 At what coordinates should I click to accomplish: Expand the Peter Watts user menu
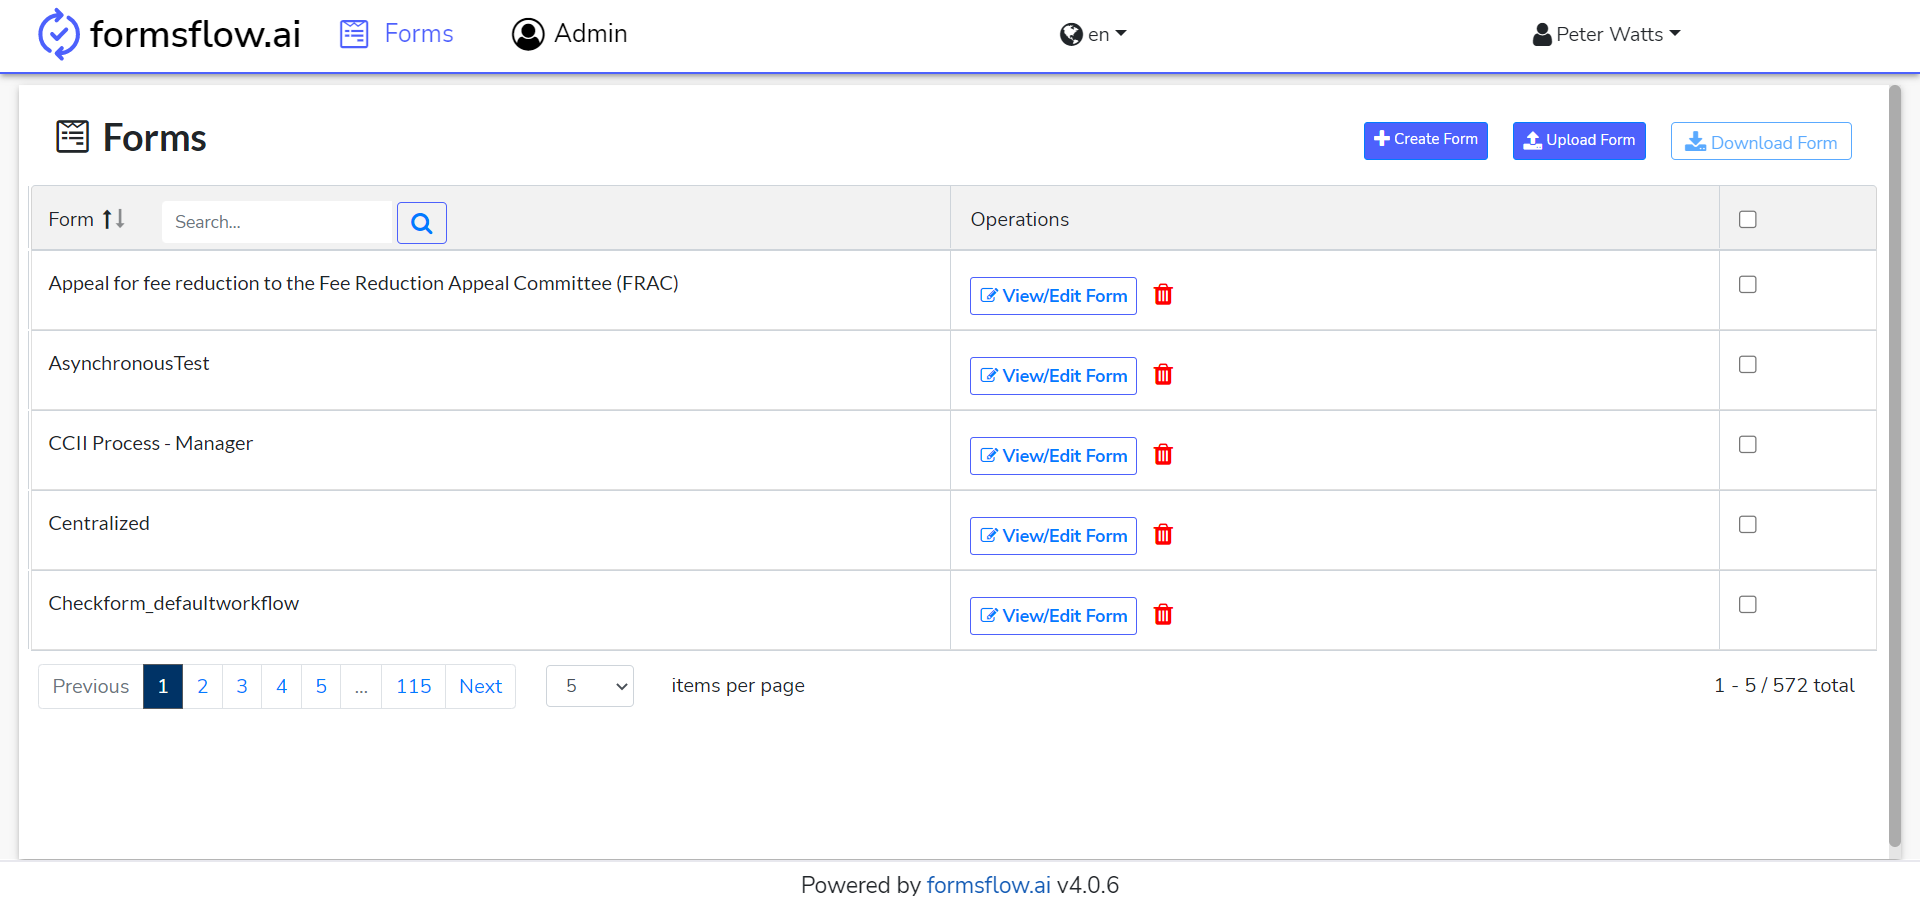(x=1606, y=34)
